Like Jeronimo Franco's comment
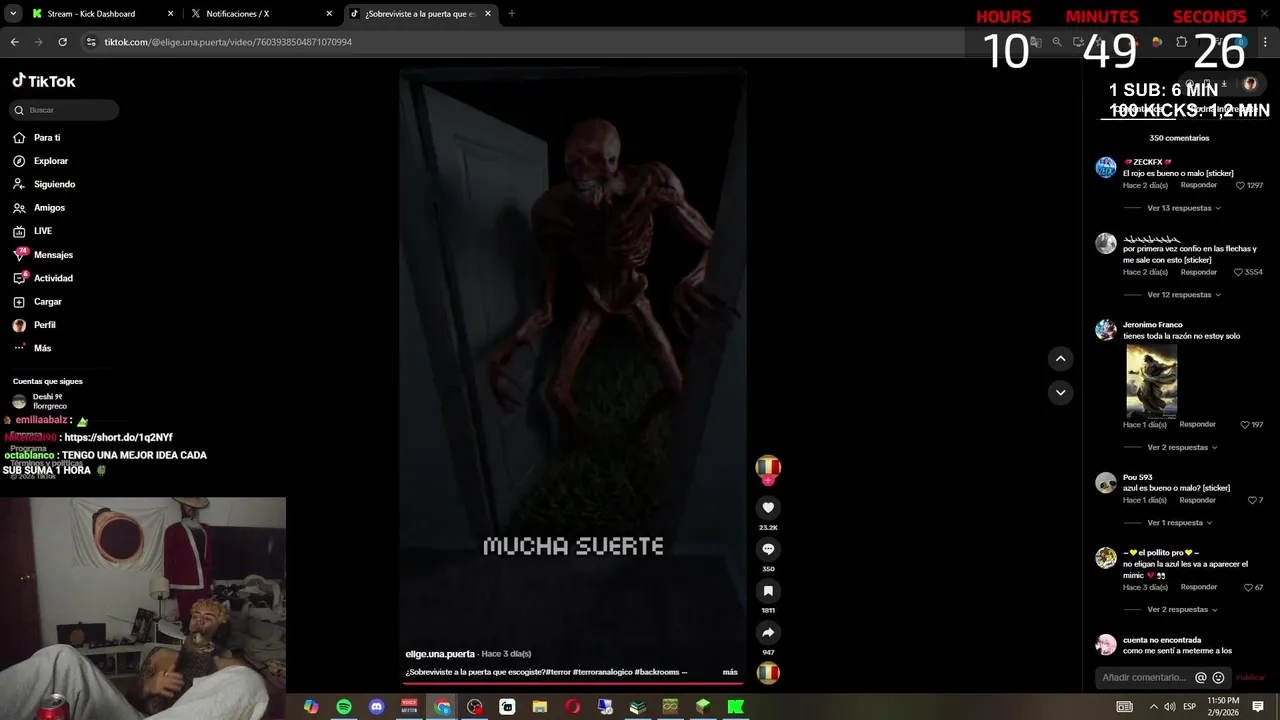This screenshot has width=1280, height=720. pyautogui.click(x=1245, y=425)
